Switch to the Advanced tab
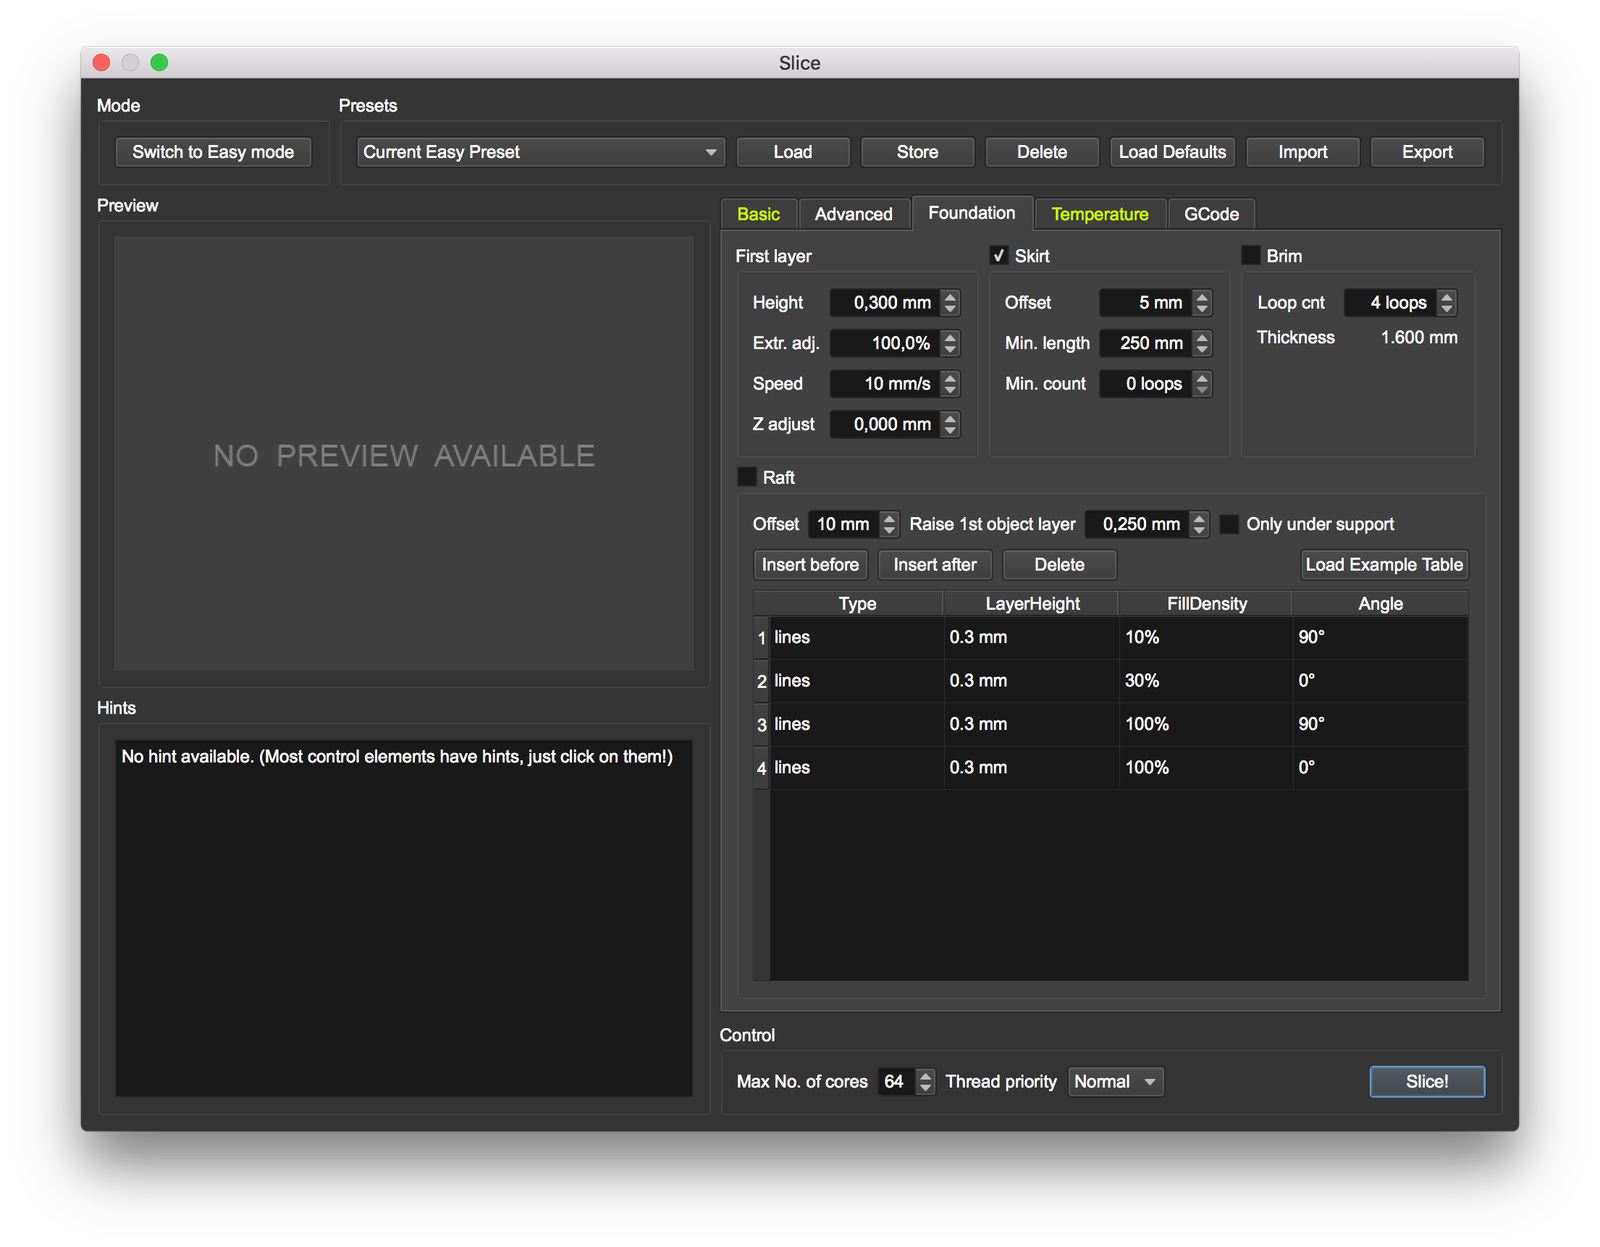The width and height of the screenshot is (1600, 1247). 854,214
